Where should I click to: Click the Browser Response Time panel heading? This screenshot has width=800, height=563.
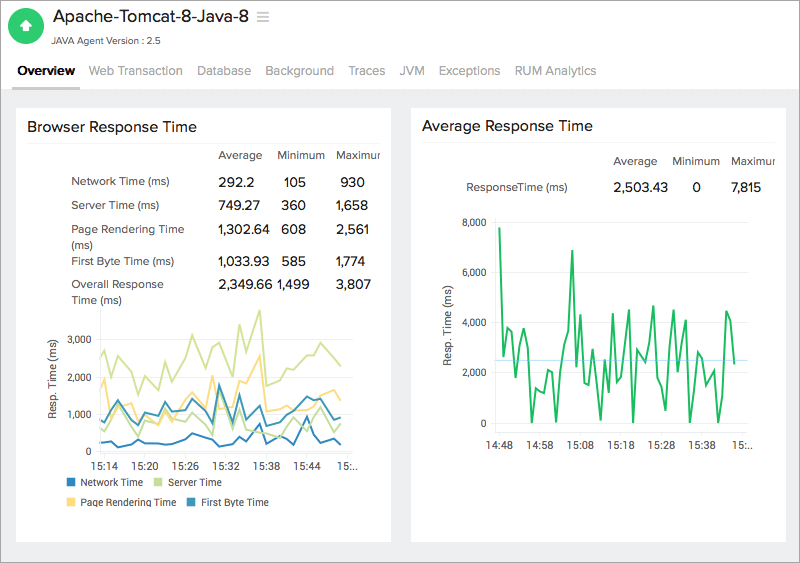coord(112,127)
